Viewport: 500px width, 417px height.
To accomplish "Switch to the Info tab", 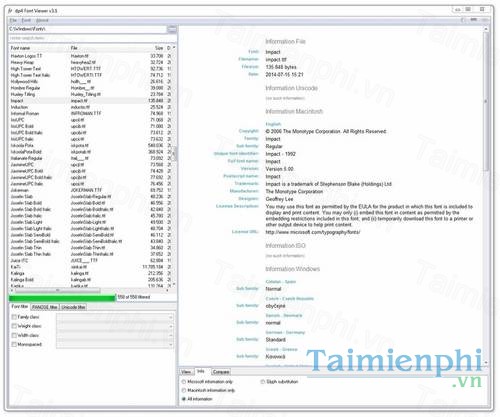I will 201,371.
